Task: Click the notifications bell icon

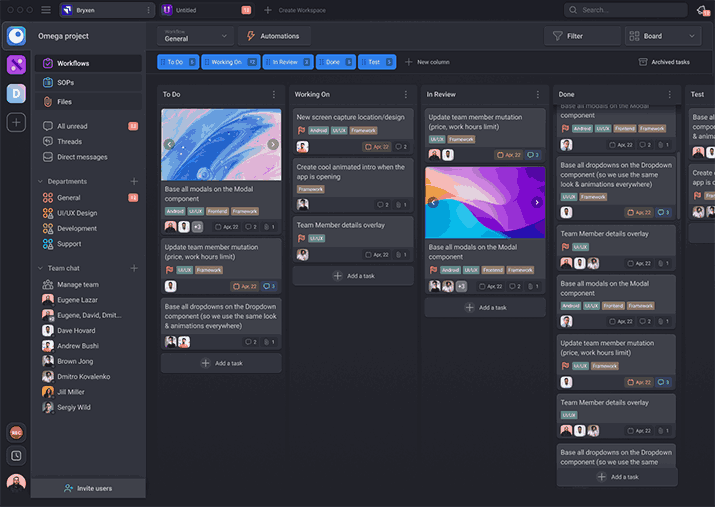Action: click(702, 10)
